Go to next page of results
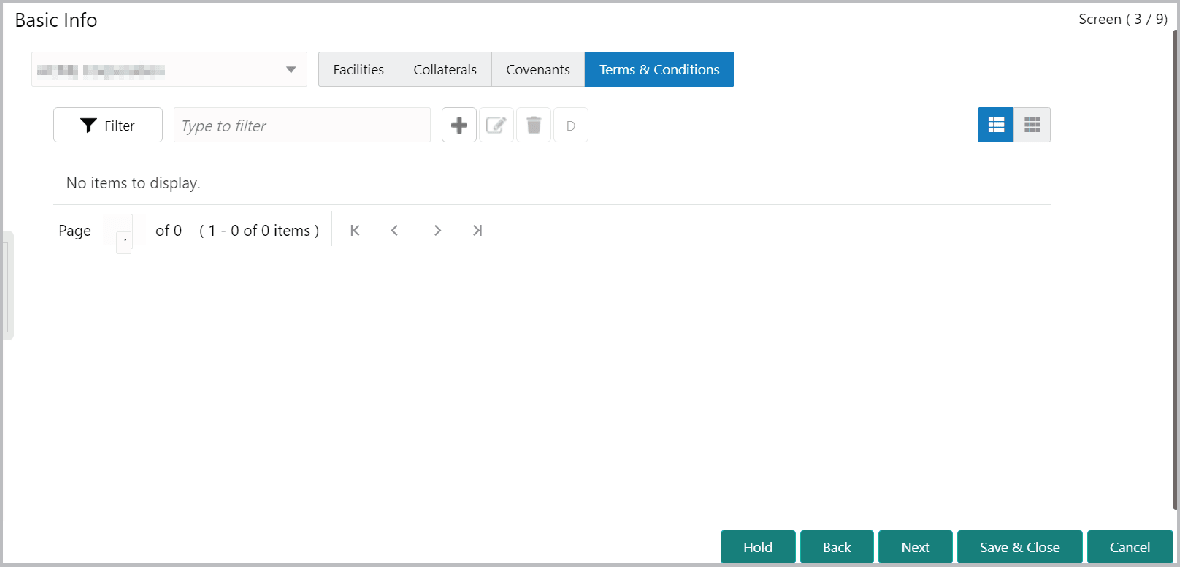1182x569 pixels. tap(437, 231)
